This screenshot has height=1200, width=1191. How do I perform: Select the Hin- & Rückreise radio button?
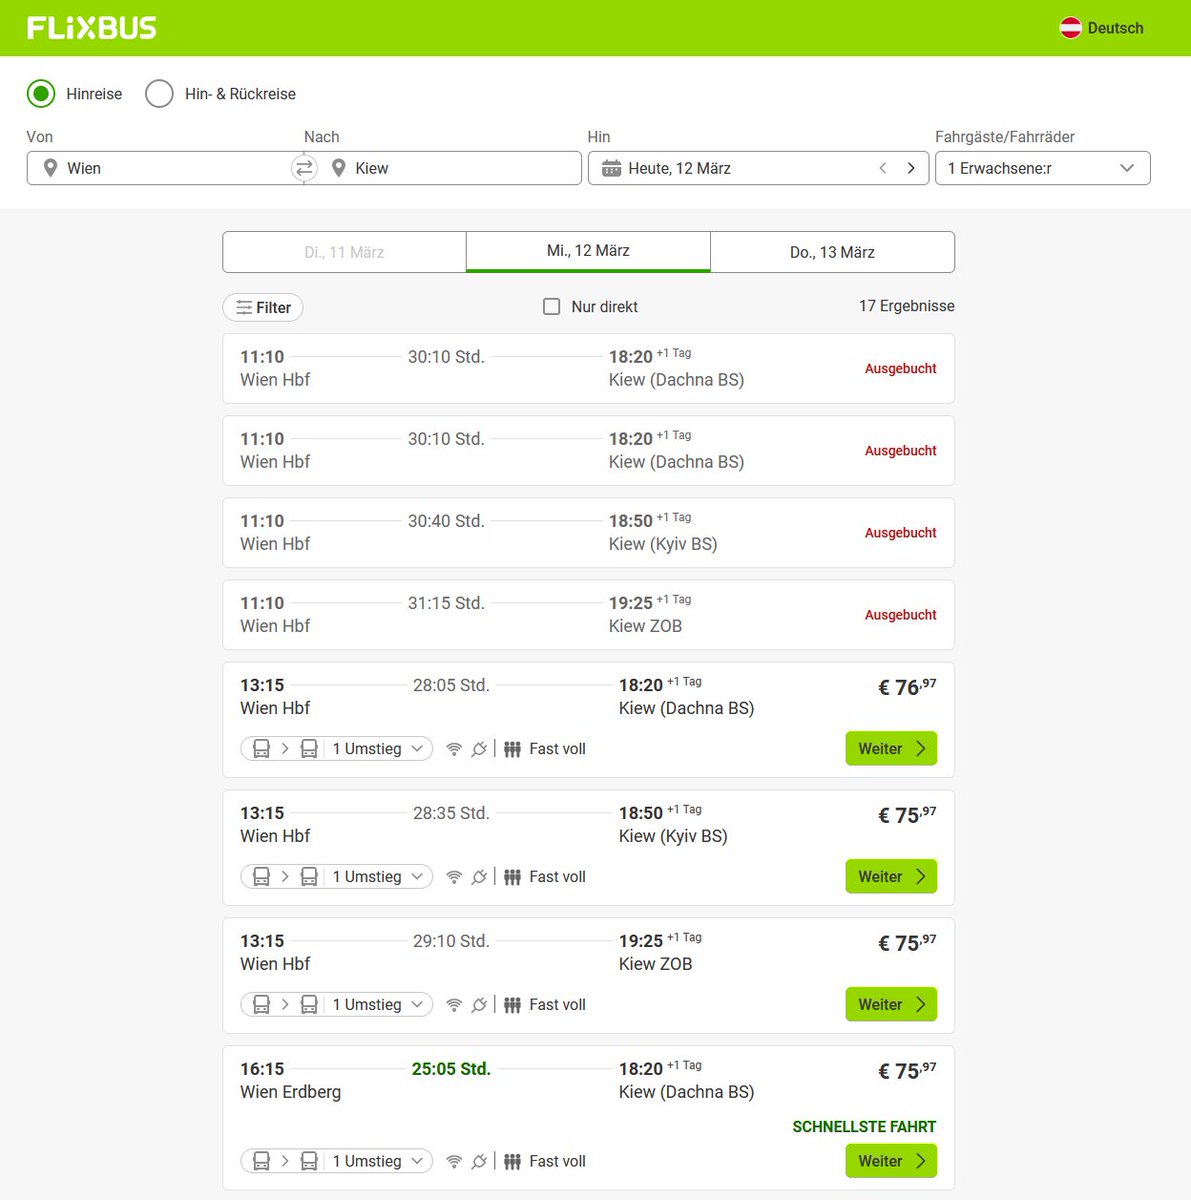point(159,94)
